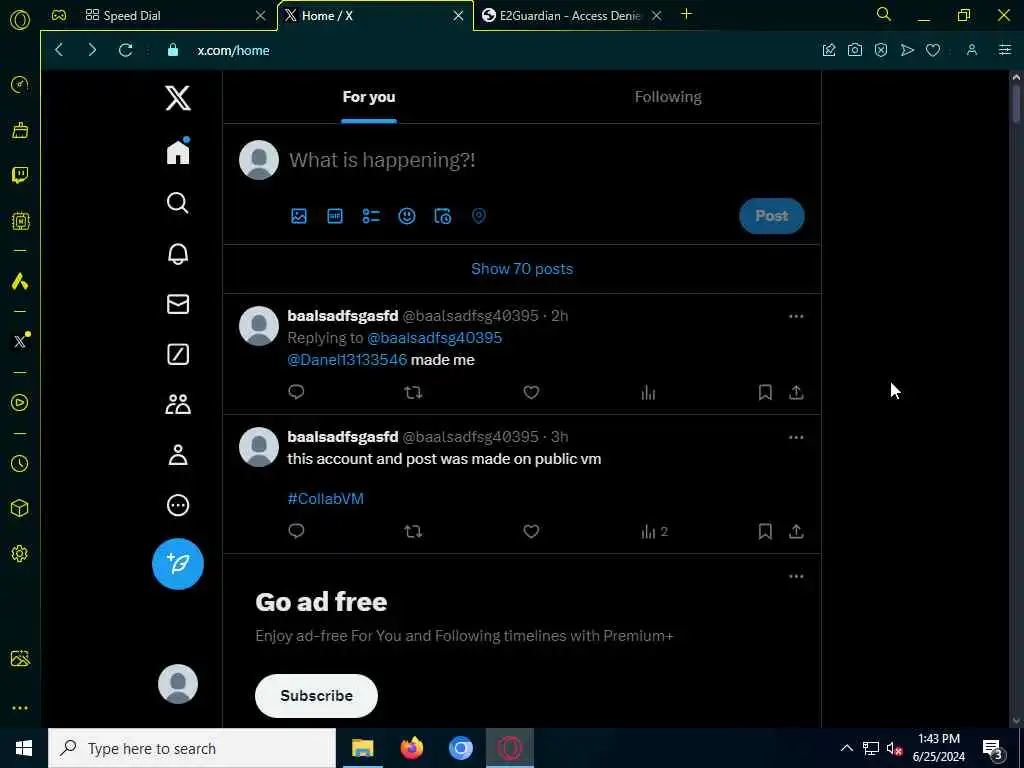Open Twitch icon in Opera GX sidebar
The image size is (1024, 768).
click(x=20, y=175)
